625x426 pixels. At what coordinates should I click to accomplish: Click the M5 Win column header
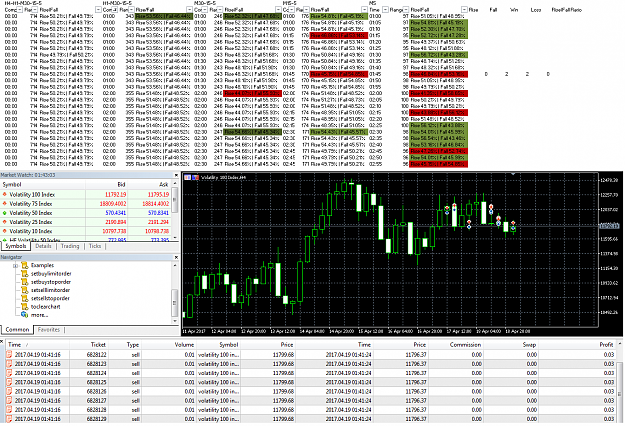[x=514, y=10]
